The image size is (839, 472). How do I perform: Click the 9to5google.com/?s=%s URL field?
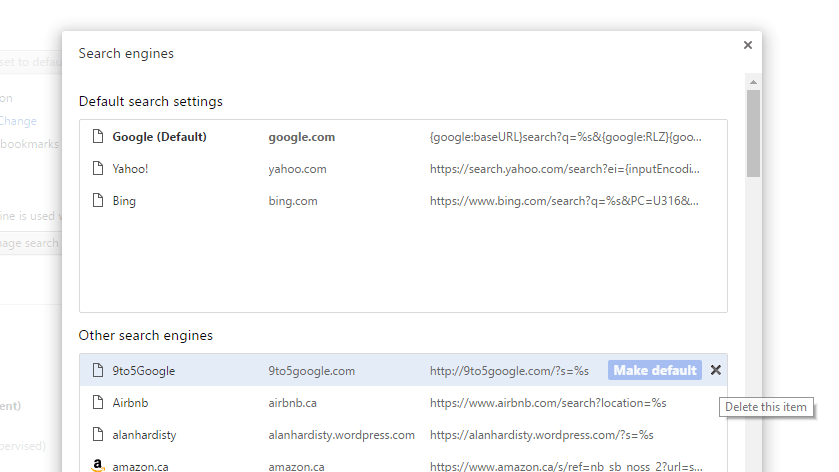(509, 371)
